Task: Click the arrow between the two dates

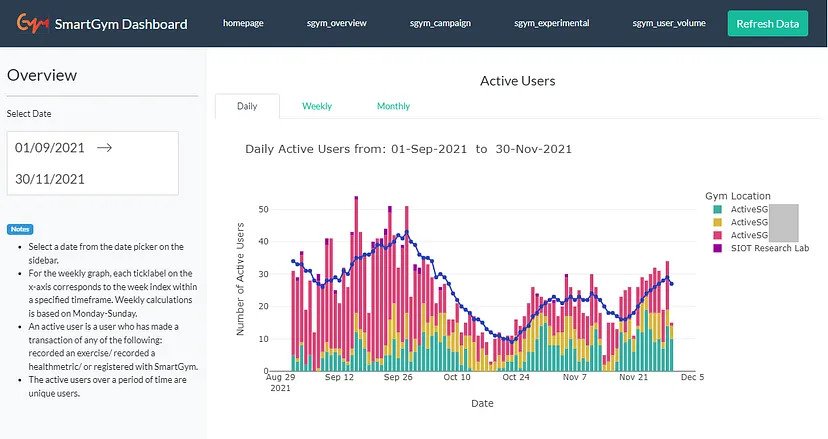Action: [x=104, y=147]
